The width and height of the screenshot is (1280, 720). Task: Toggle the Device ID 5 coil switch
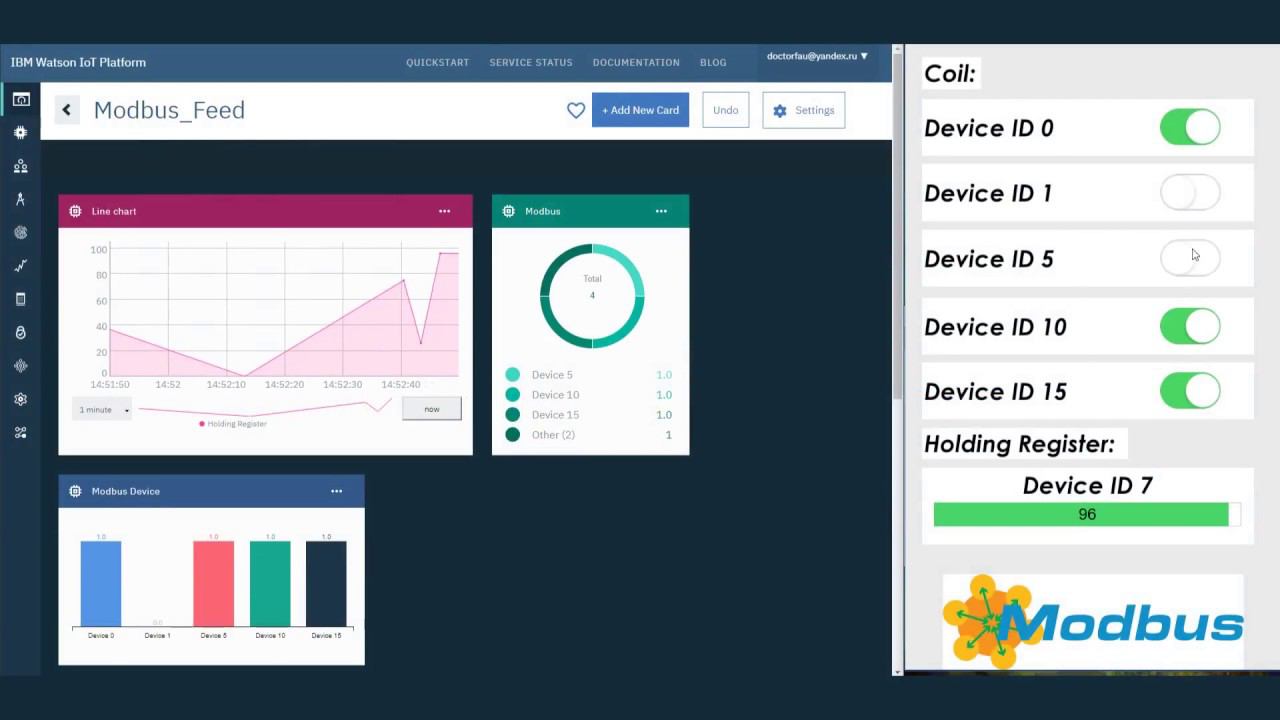(1190, 258)
